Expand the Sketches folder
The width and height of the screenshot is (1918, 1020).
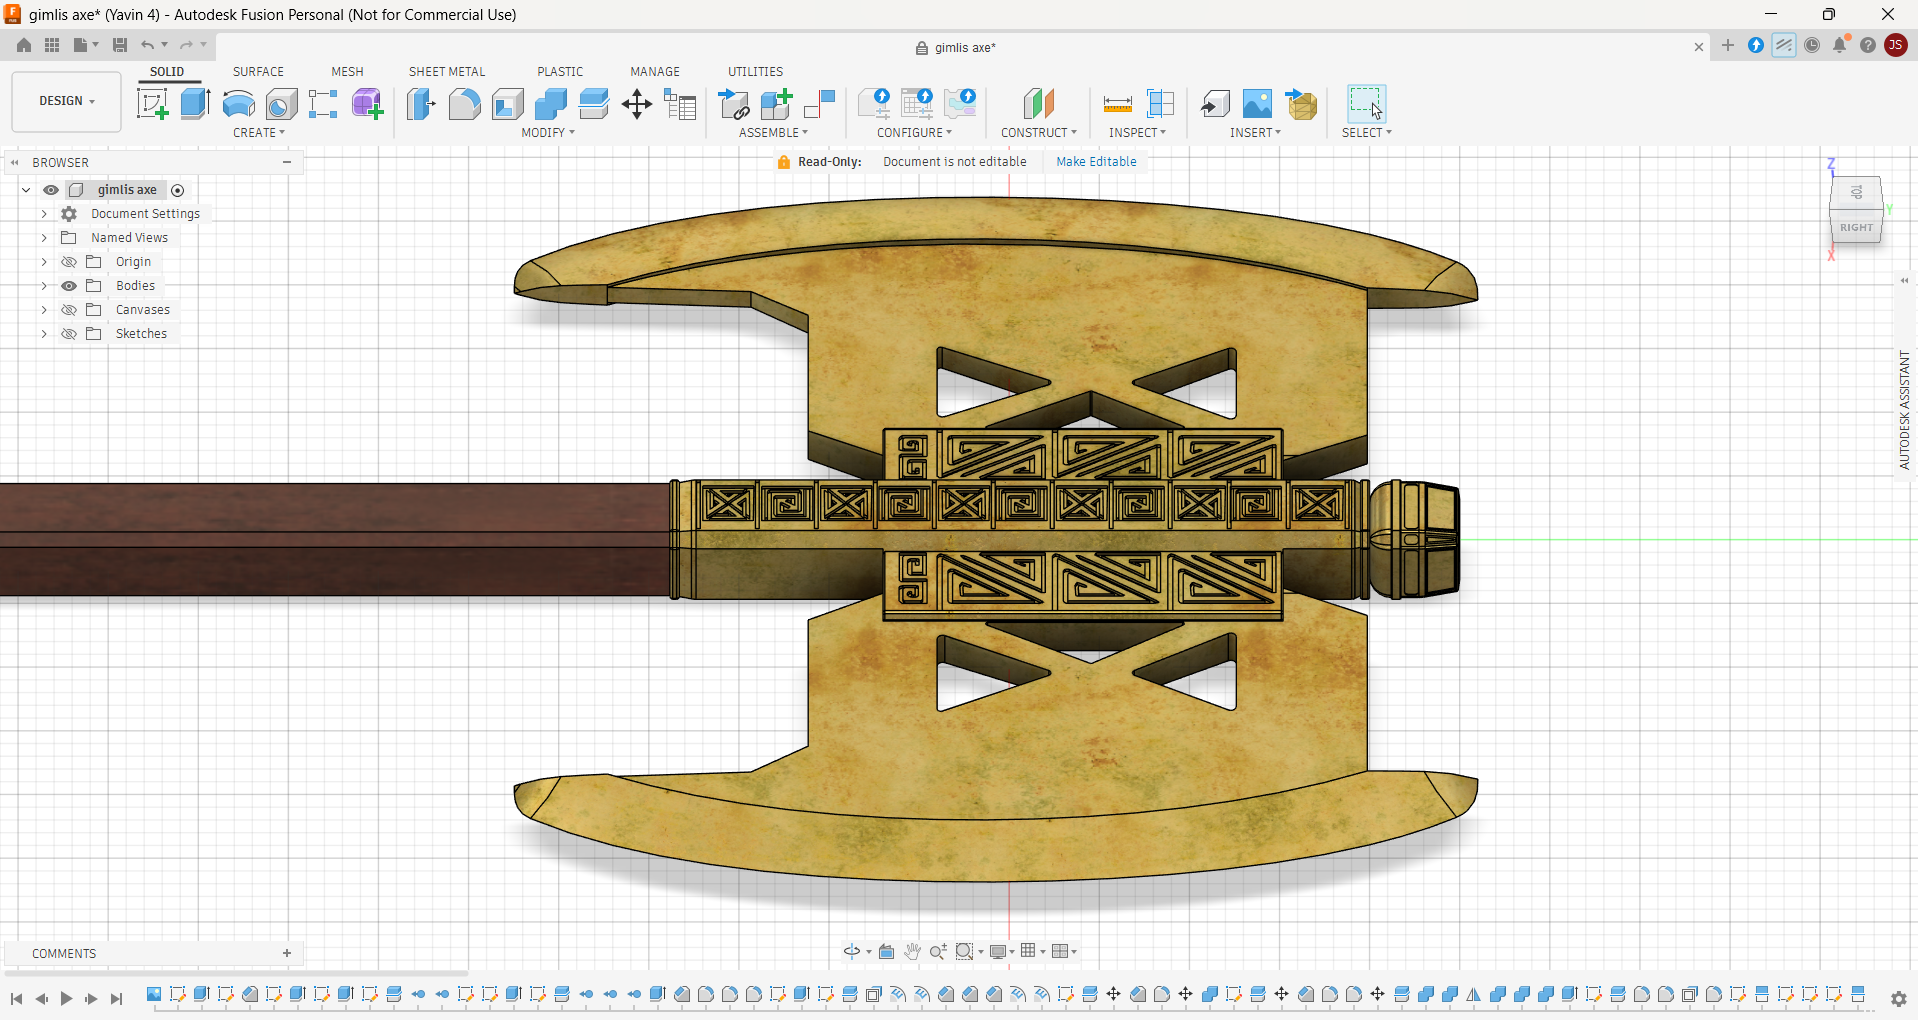(x=44, y=334)
